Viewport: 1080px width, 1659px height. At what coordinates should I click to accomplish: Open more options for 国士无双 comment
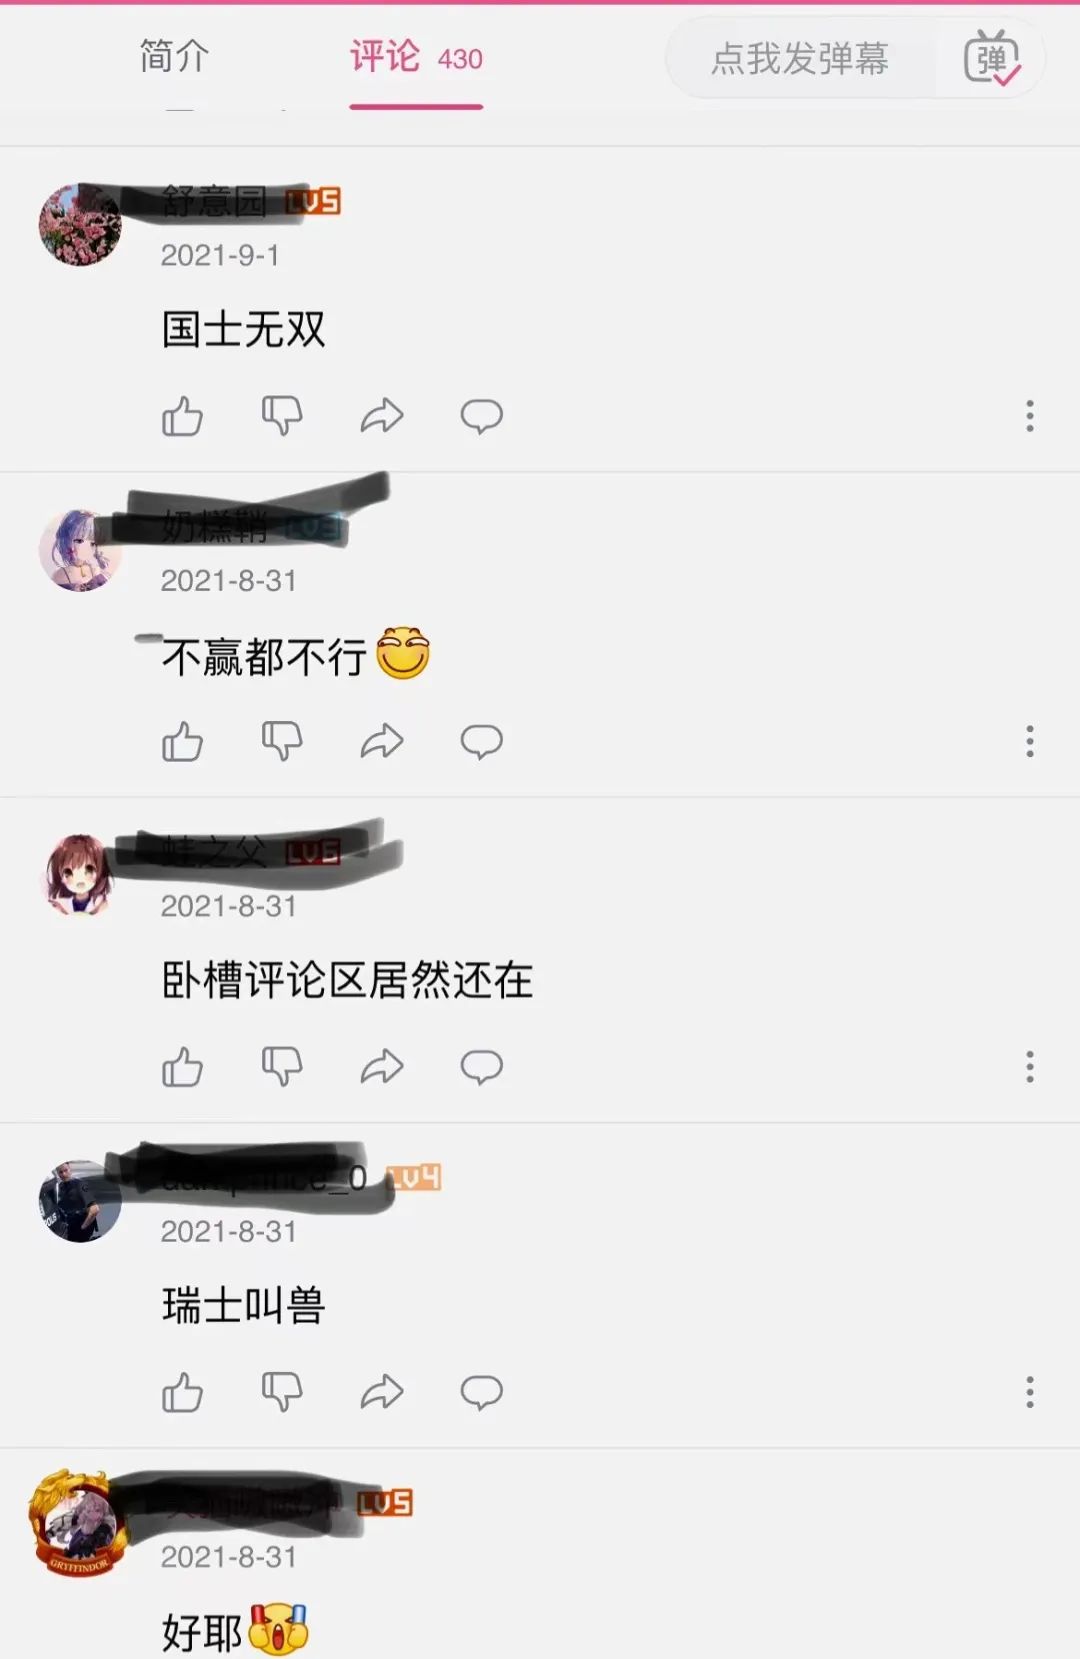pos(1030,416)
